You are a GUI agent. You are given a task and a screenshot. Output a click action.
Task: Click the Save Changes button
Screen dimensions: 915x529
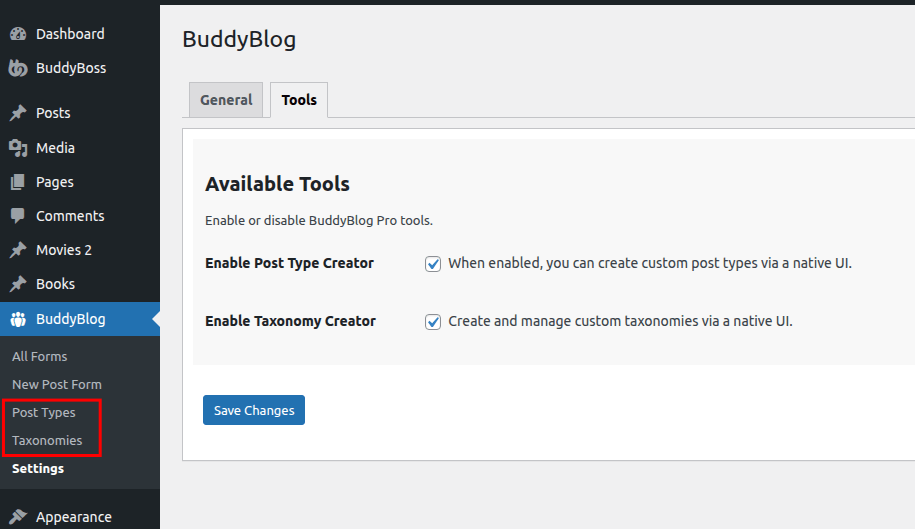point(254,410)
